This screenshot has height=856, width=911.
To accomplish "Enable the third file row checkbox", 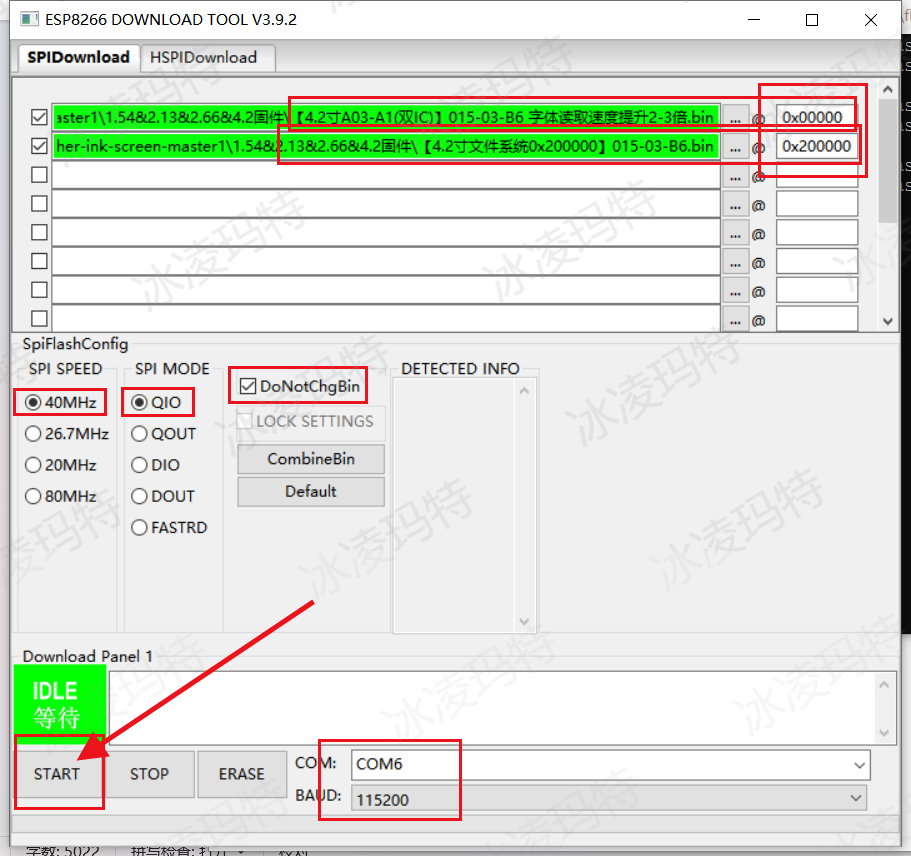I will (x=39, y=175).
